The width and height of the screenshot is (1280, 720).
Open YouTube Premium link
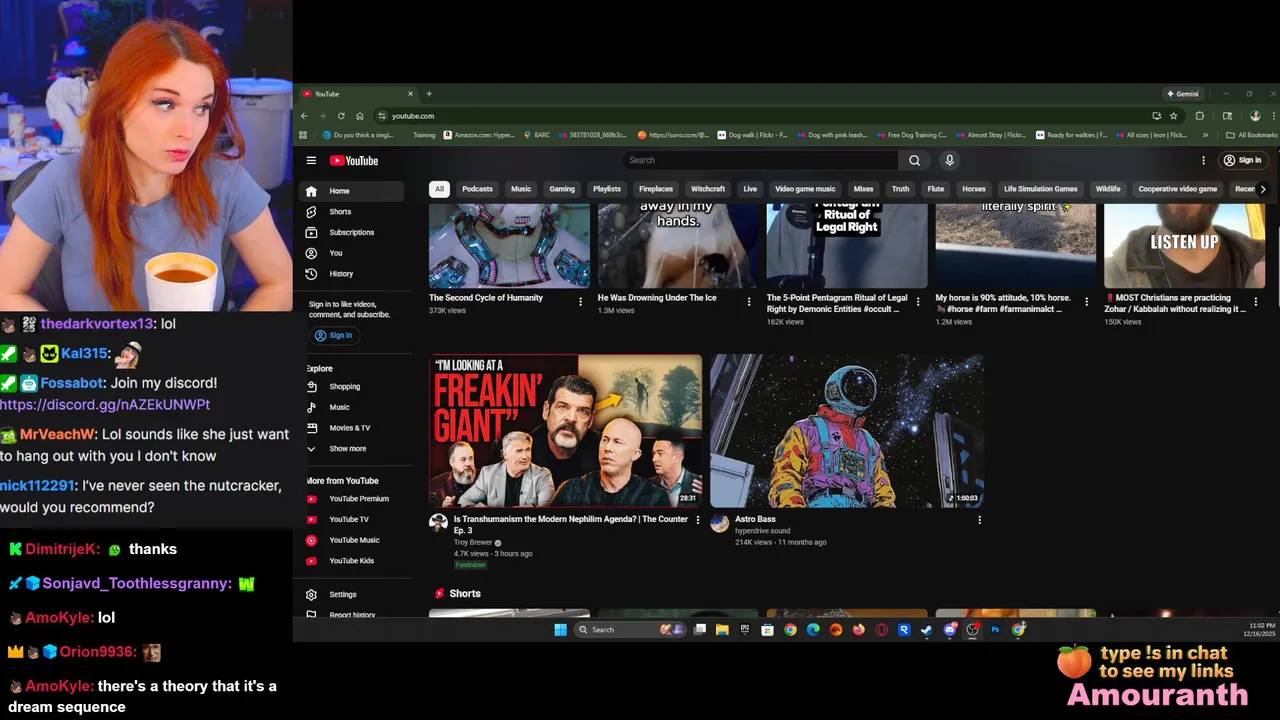tap(354, 499)
